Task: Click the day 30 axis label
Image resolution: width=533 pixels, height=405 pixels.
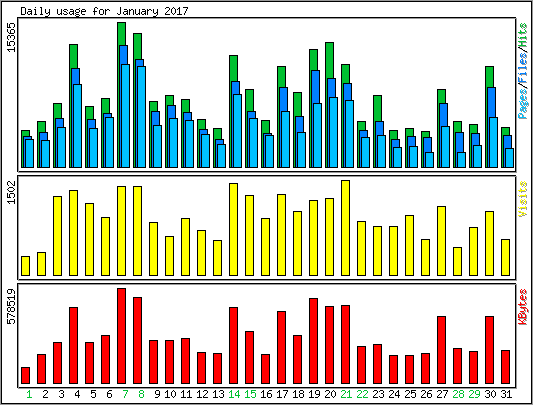Action: (490, 394)
